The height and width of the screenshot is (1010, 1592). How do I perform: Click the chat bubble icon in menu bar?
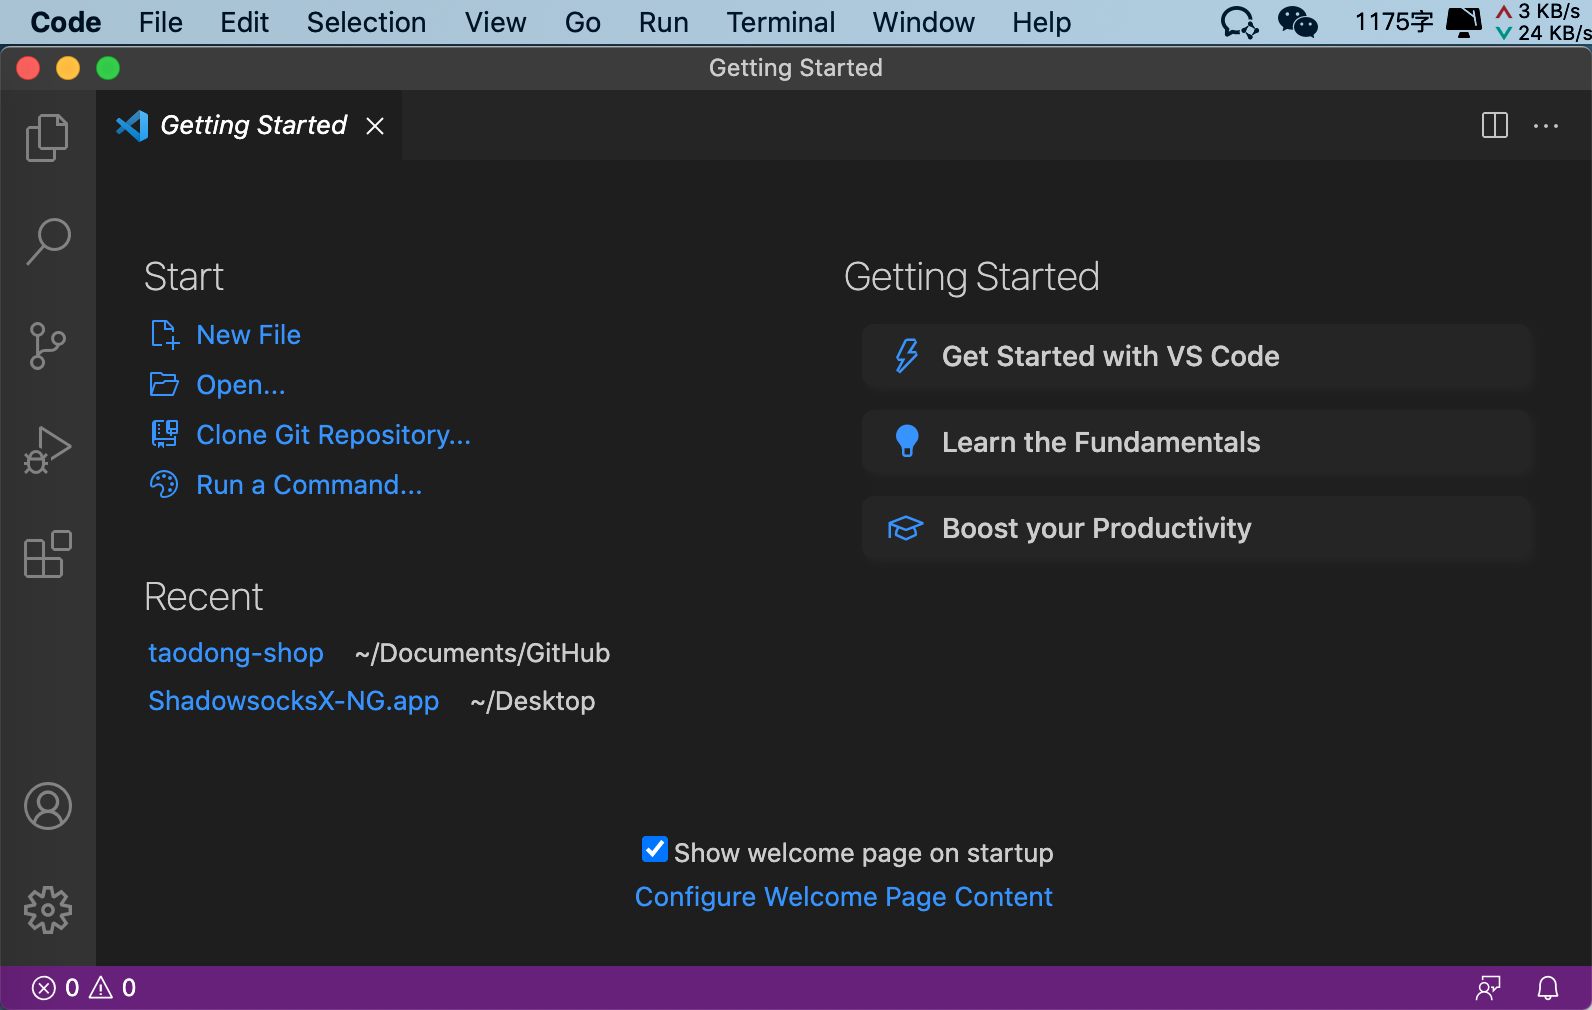[1240, 22]
